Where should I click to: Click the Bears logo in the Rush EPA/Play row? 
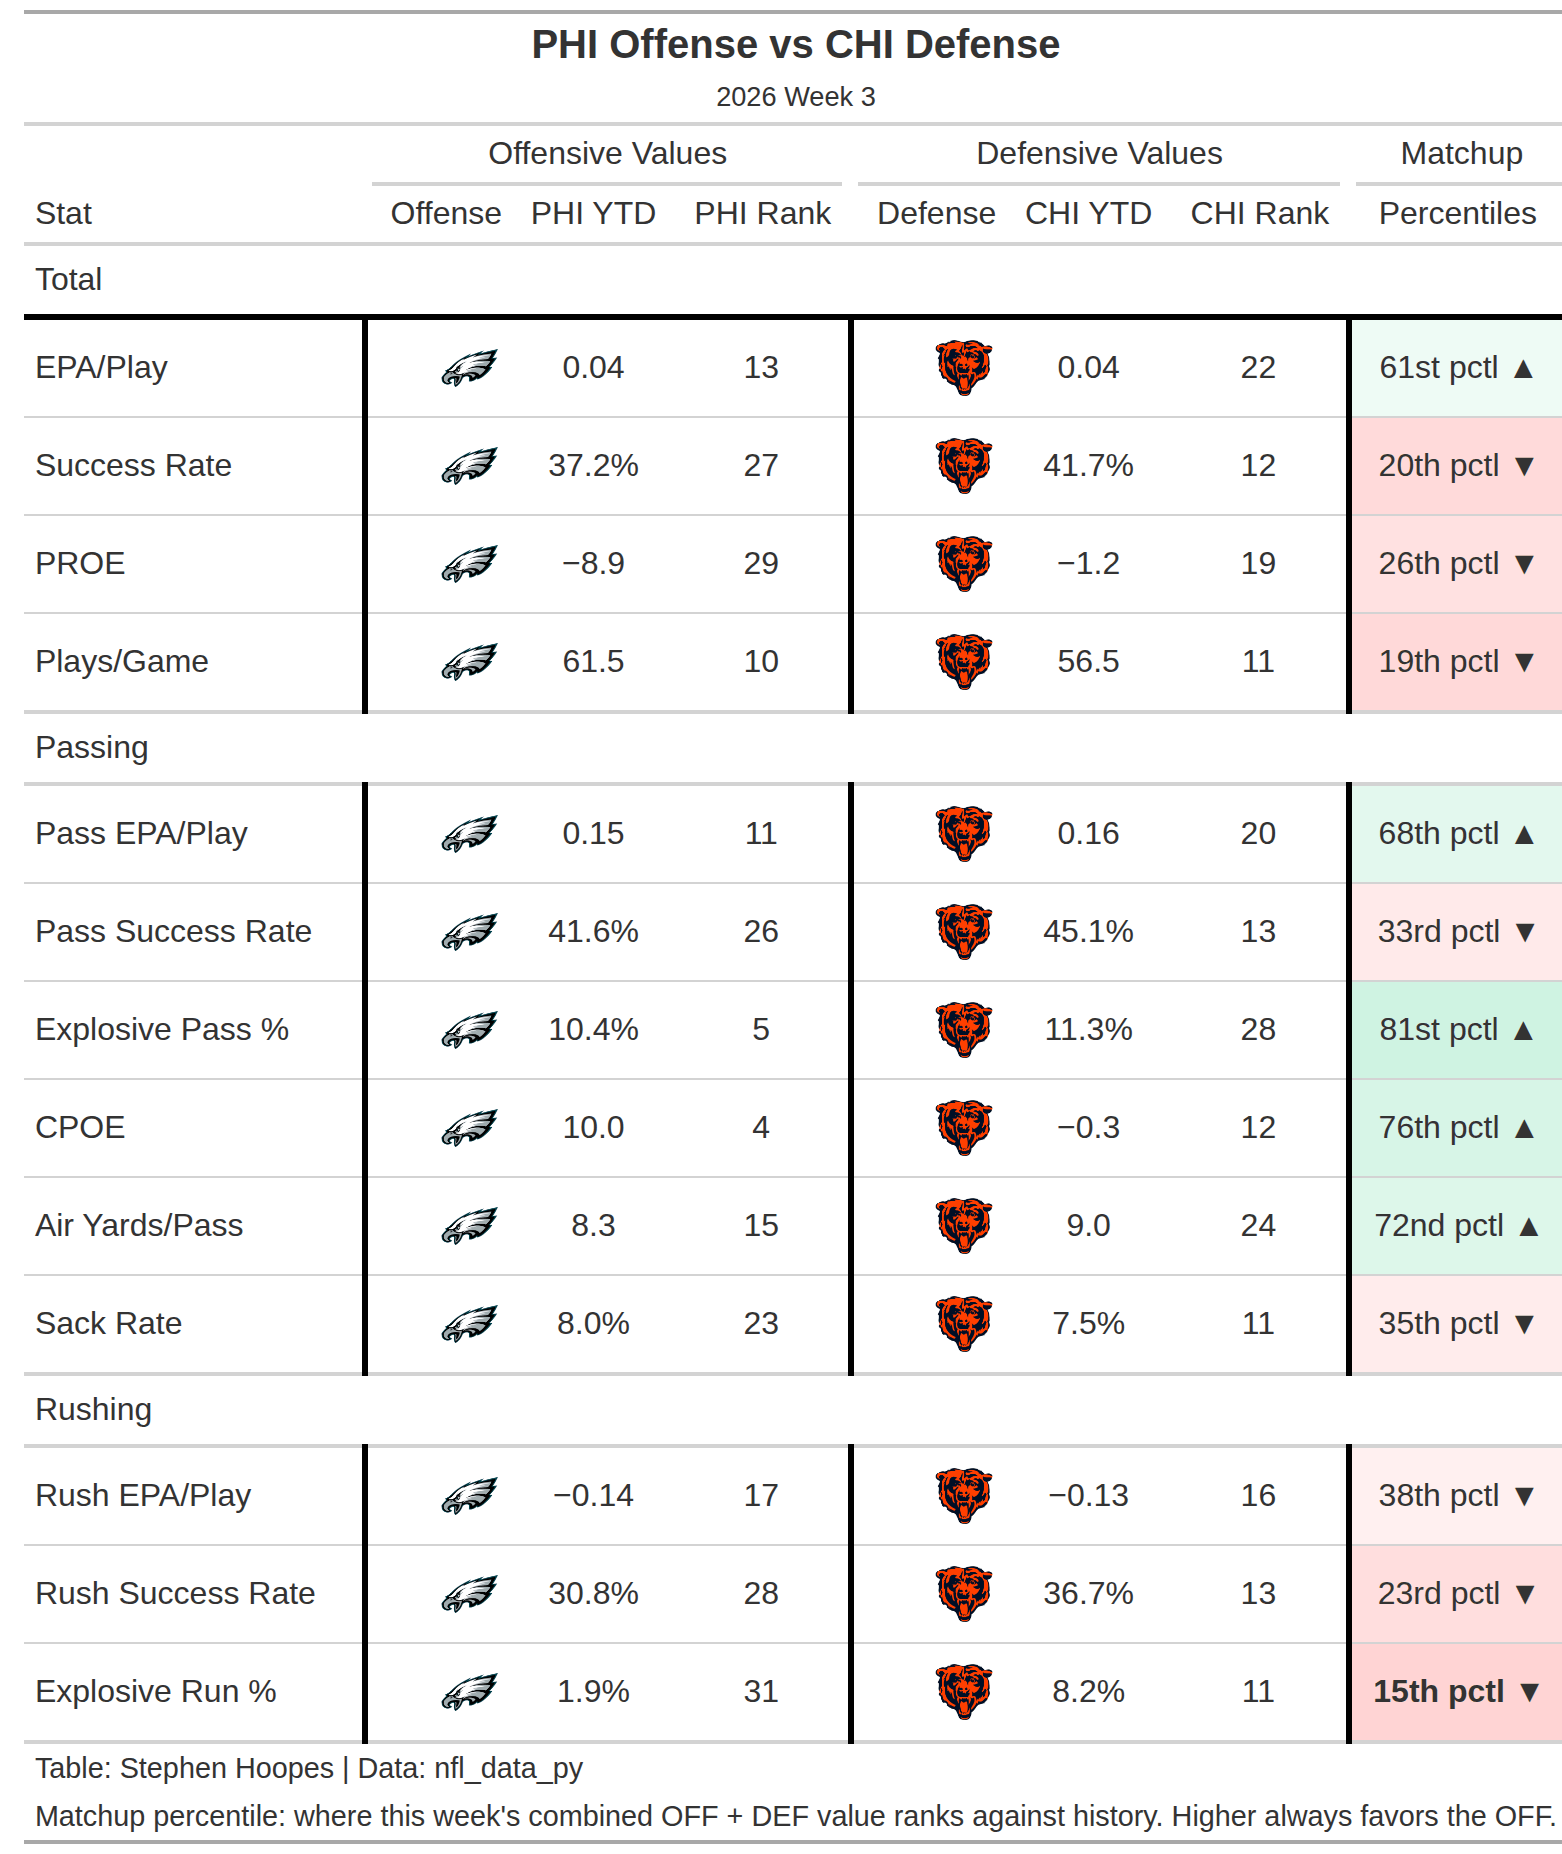pos(964,1496)
